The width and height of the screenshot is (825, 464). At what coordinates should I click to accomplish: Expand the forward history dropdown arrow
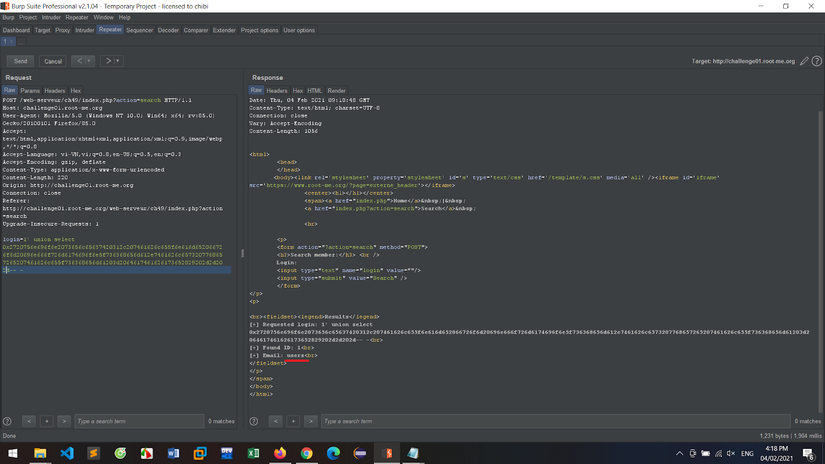(118, 61)
